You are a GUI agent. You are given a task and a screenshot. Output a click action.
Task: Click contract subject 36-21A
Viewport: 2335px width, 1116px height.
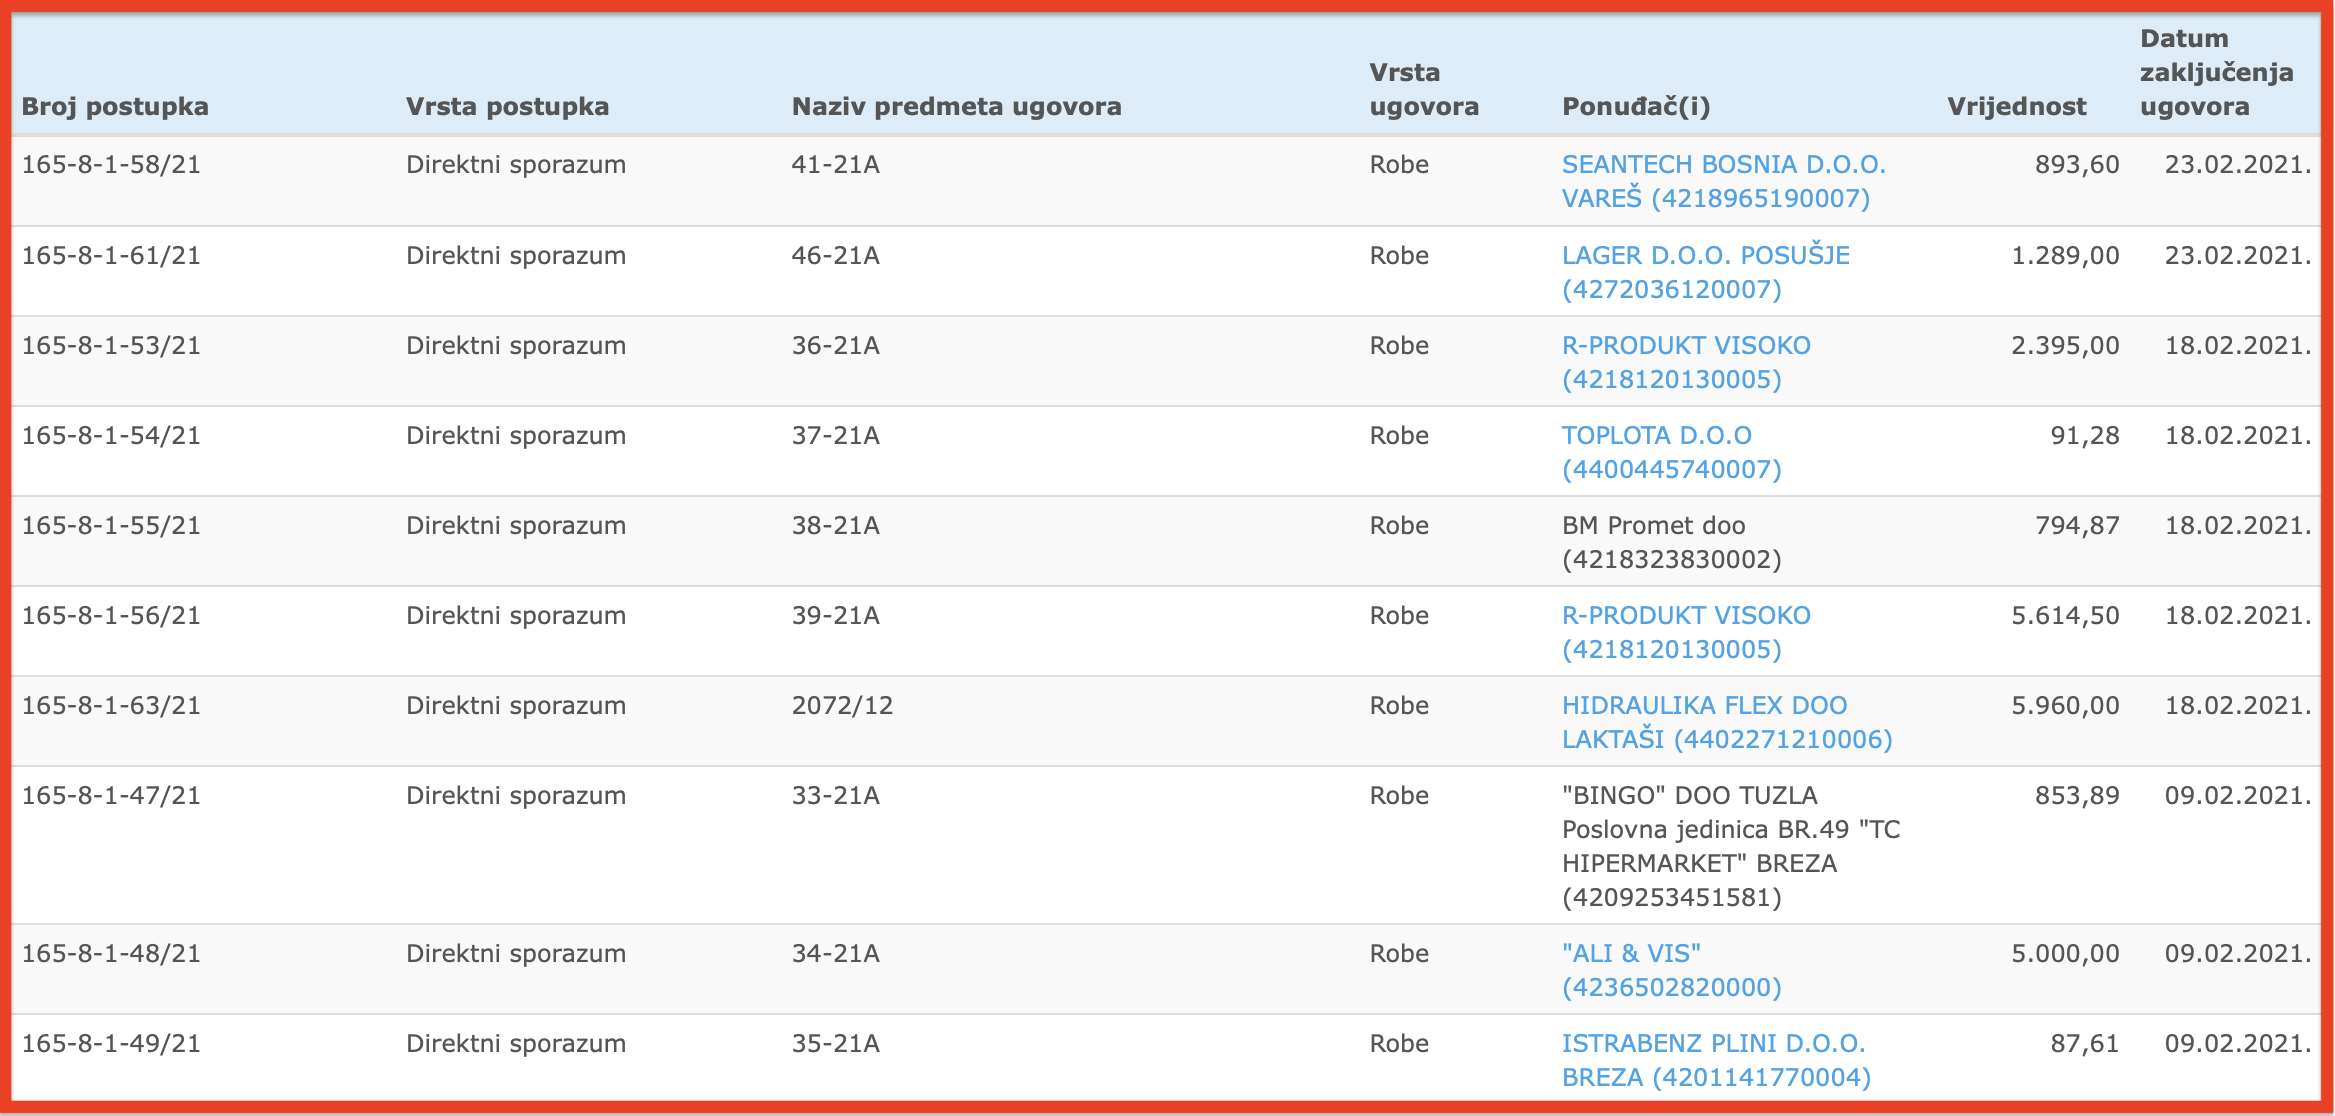[835, 345]
